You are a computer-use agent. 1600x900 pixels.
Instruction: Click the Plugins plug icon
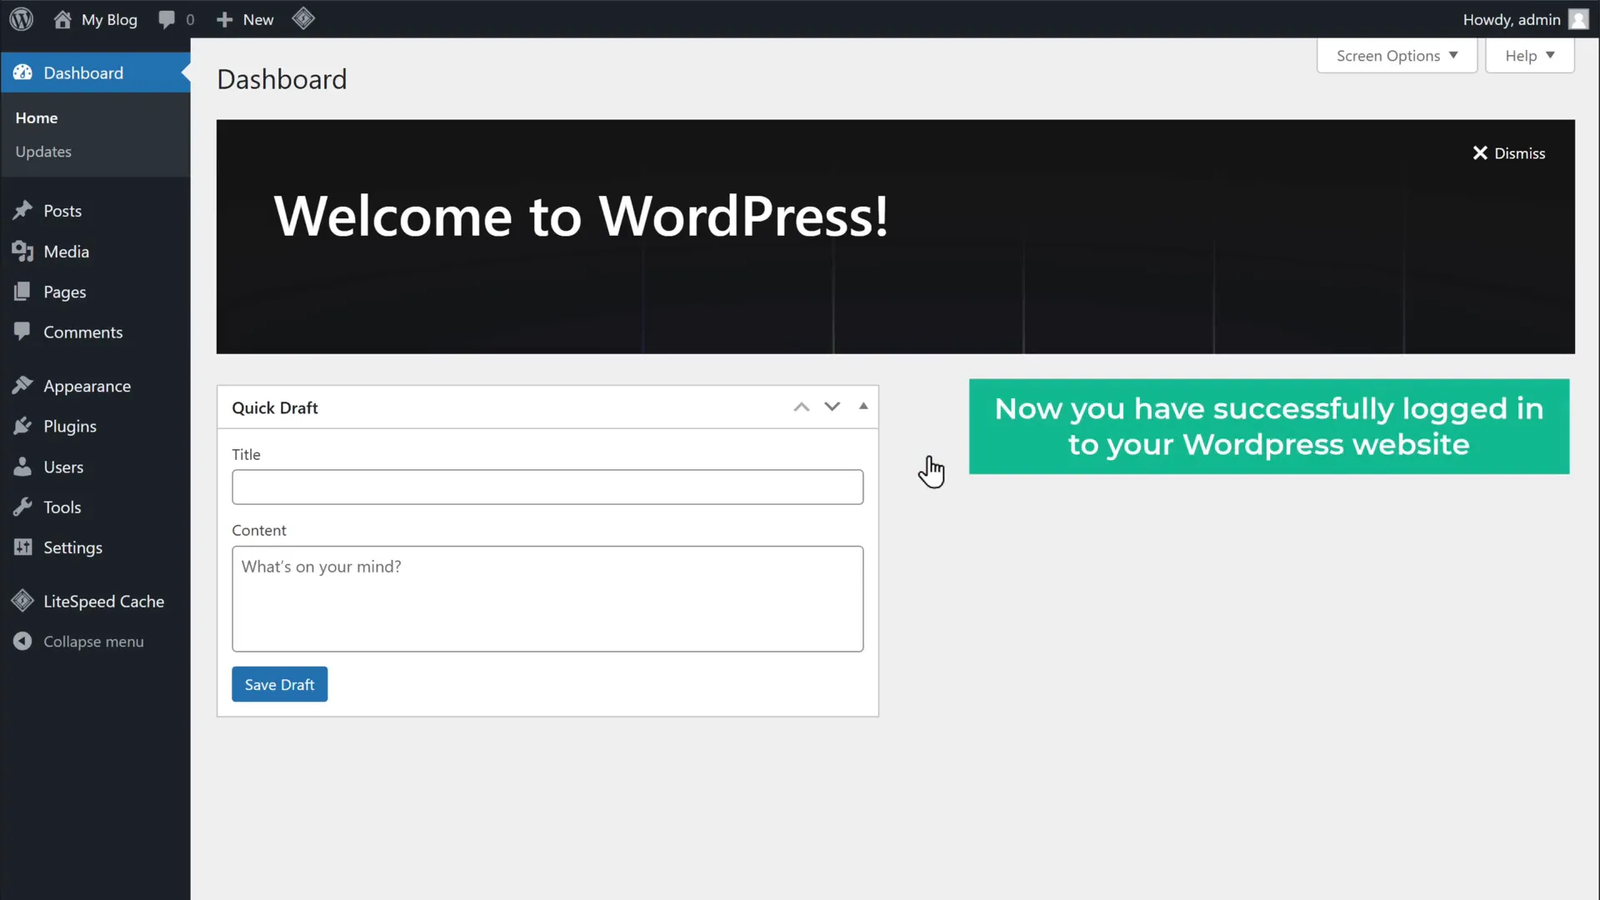[x=22, y=426]
